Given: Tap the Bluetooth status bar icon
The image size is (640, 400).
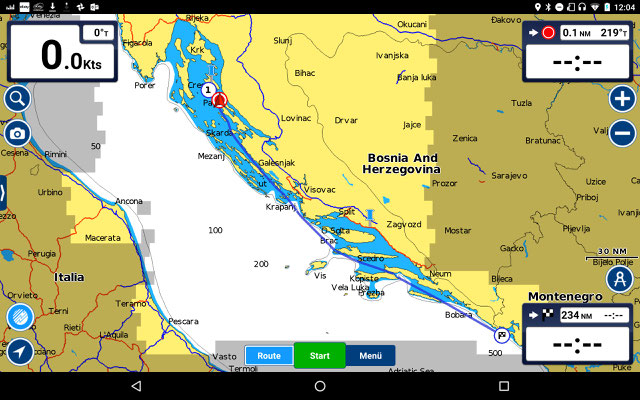Looking at the screenshot, I should pos(549,7).
